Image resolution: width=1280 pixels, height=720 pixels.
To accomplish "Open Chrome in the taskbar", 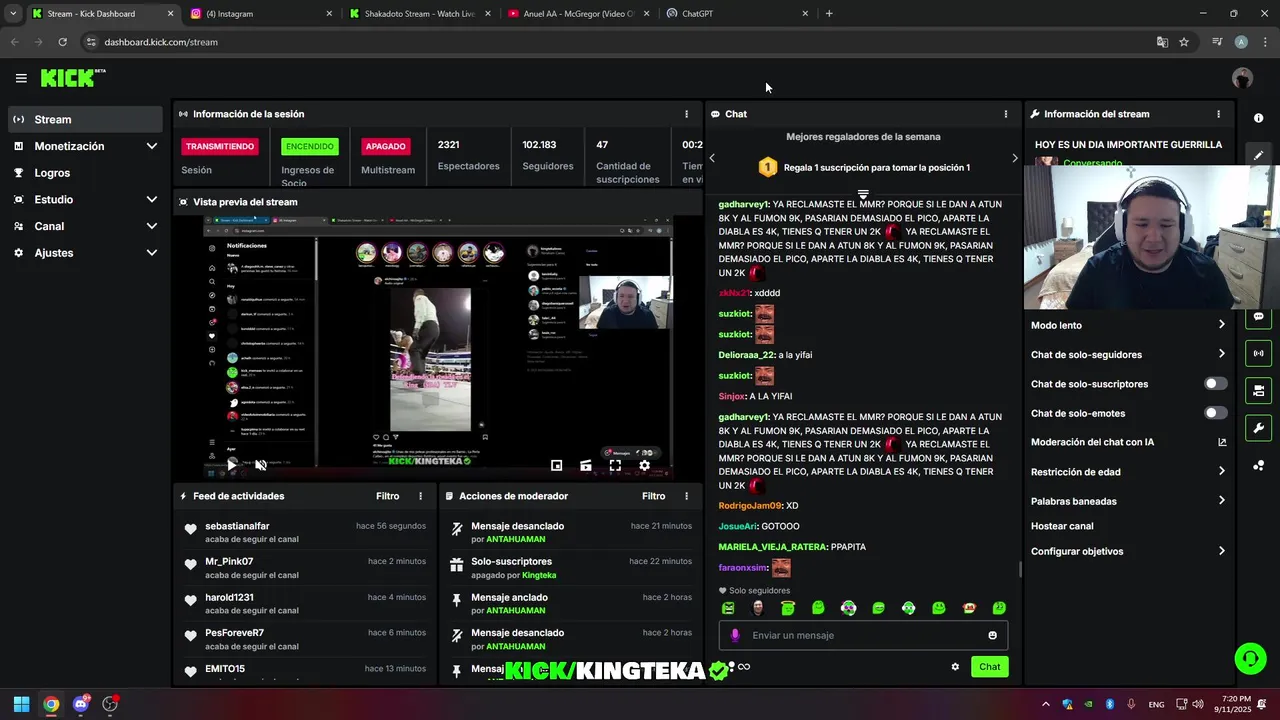I will pos(51,704).
